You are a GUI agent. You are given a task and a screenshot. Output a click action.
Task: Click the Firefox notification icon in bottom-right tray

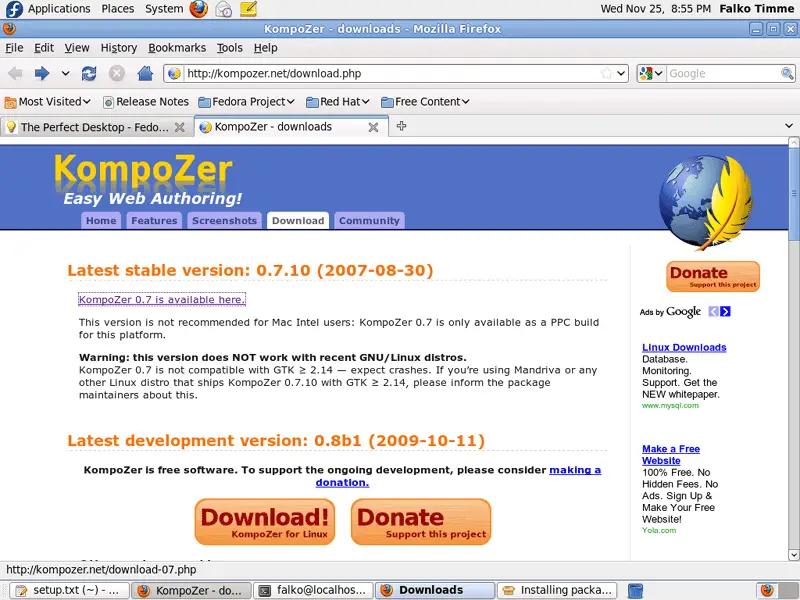(767, 590)
